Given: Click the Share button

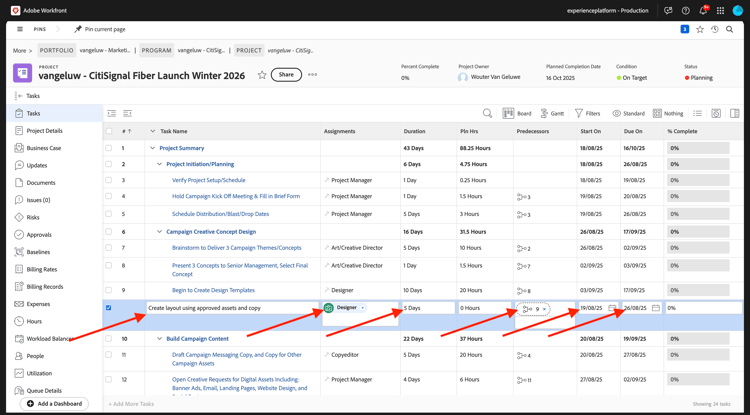Looking at the screenshot, I should point(286,75).
